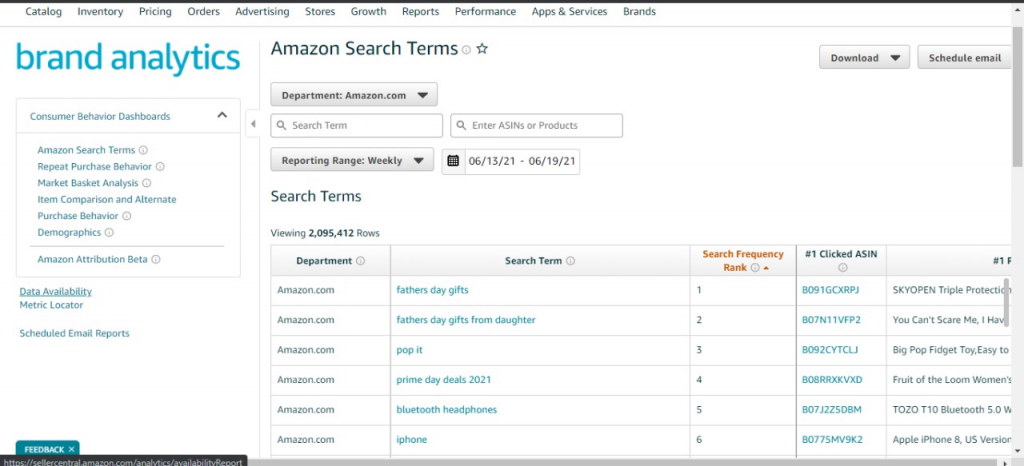
Task: Open the Apps & Services menu
Action: [x=569, y=11]
